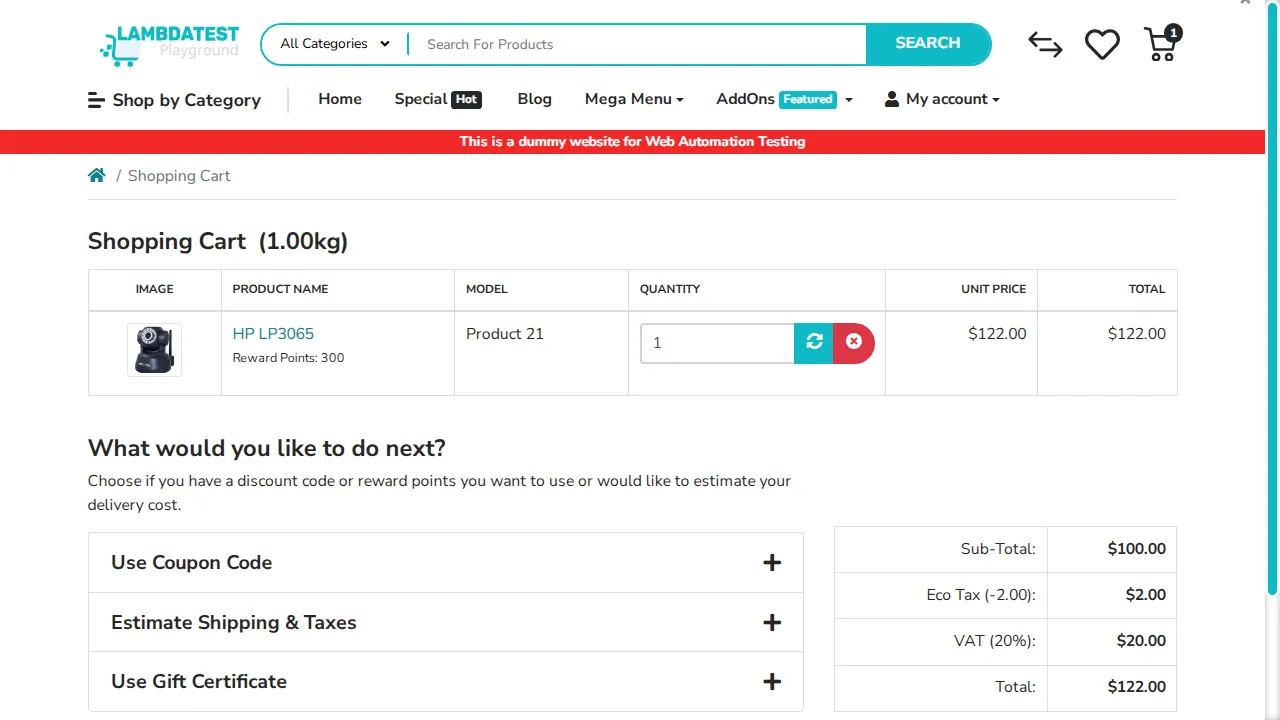
Task: Select the Sub-Total '$100.00' value
Action: [x=1137, y=549]
